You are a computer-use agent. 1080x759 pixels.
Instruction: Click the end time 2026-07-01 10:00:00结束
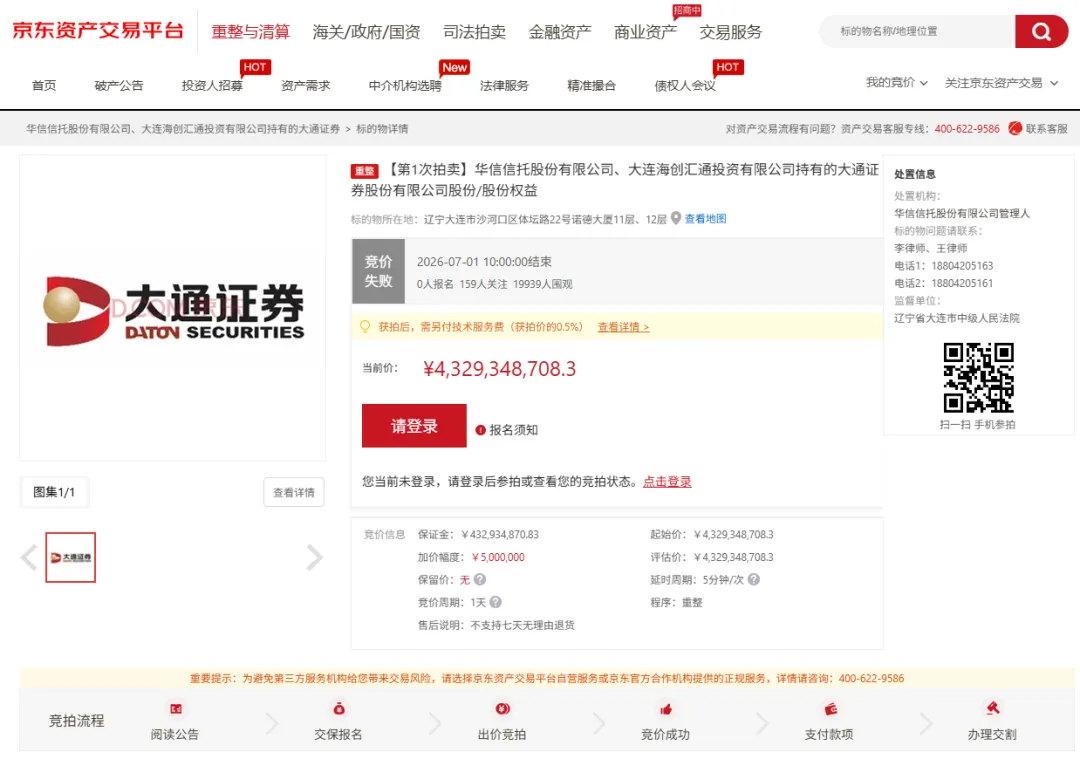click(x=484, y=262)
